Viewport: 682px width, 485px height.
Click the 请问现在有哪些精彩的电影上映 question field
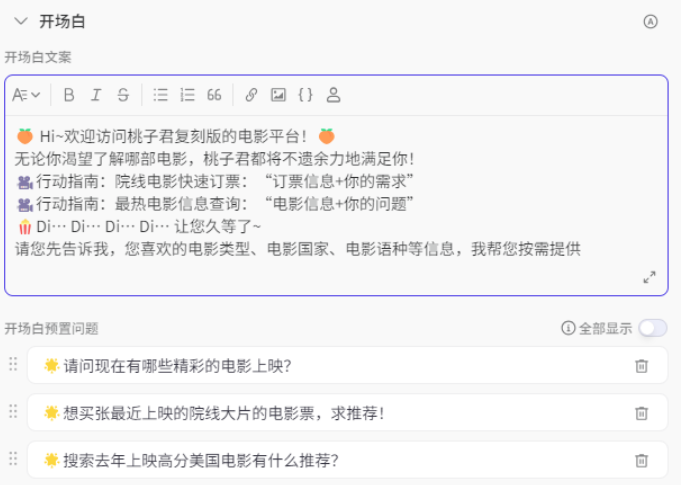pos(347,365)
